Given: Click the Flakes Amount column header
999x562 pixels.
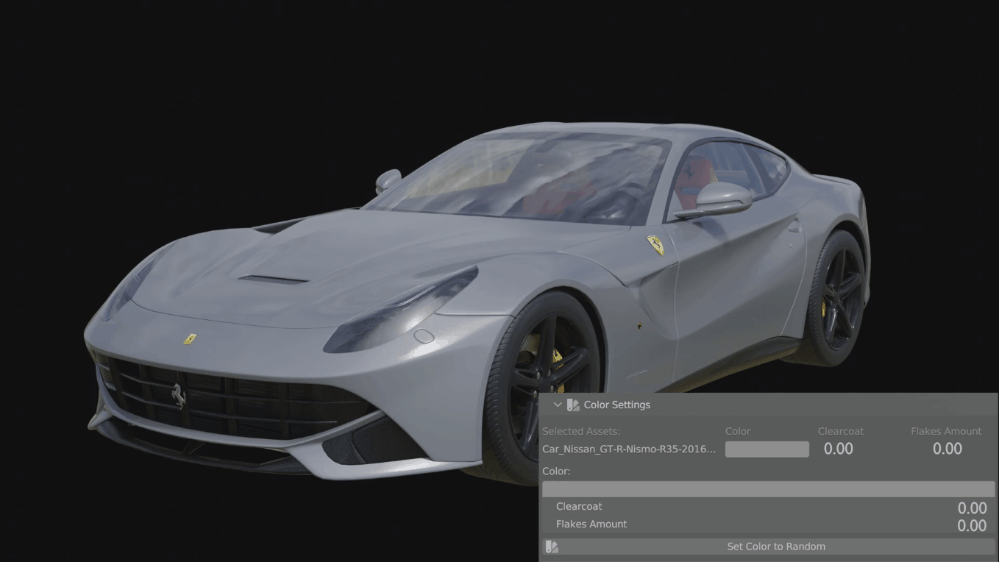Looking at the screenshot, I should (946, 431).
